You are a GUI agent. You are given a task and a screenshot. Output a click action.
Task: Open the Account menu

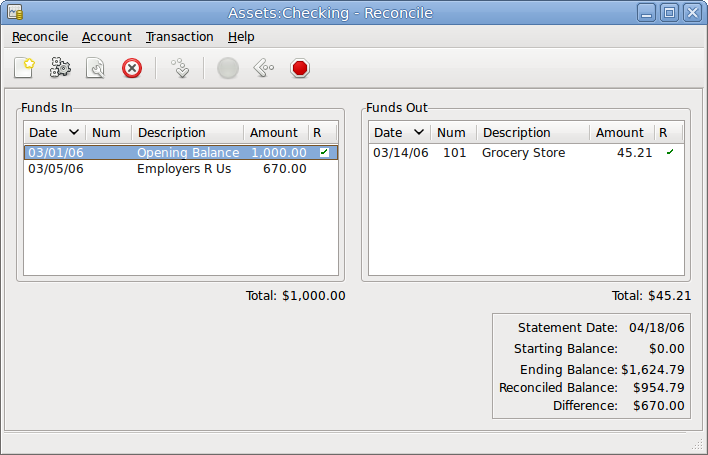pyautogui.click(x=107, y=37)
